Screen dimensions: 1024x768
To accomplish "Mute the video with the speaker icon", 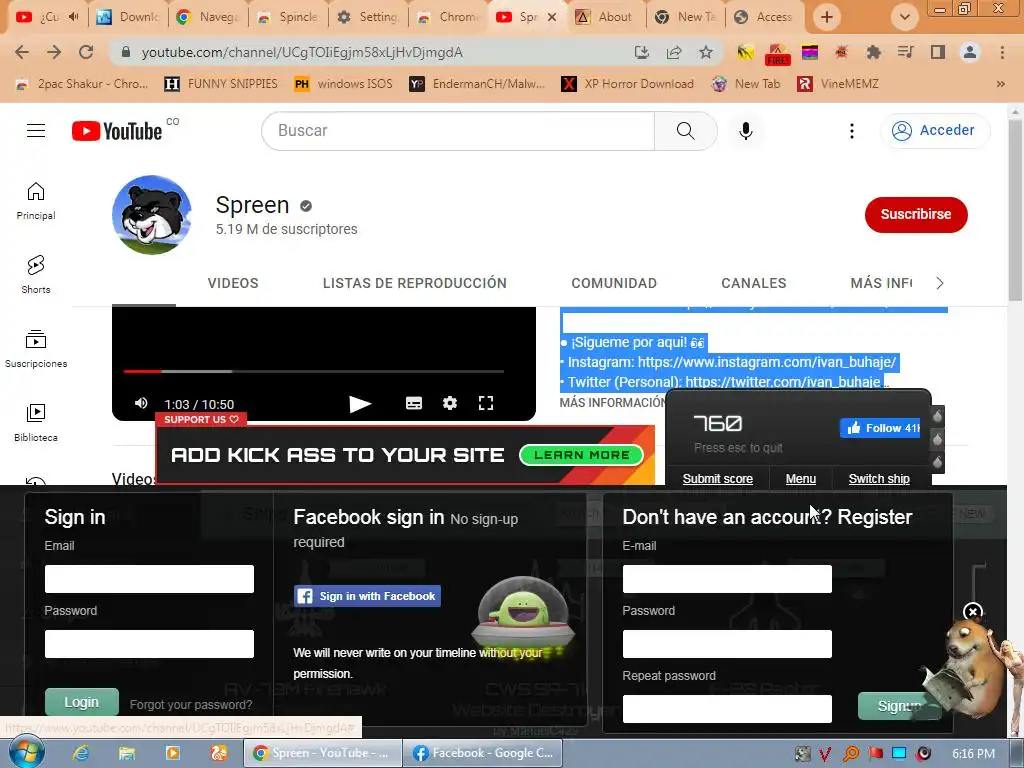I will [141, 403].
